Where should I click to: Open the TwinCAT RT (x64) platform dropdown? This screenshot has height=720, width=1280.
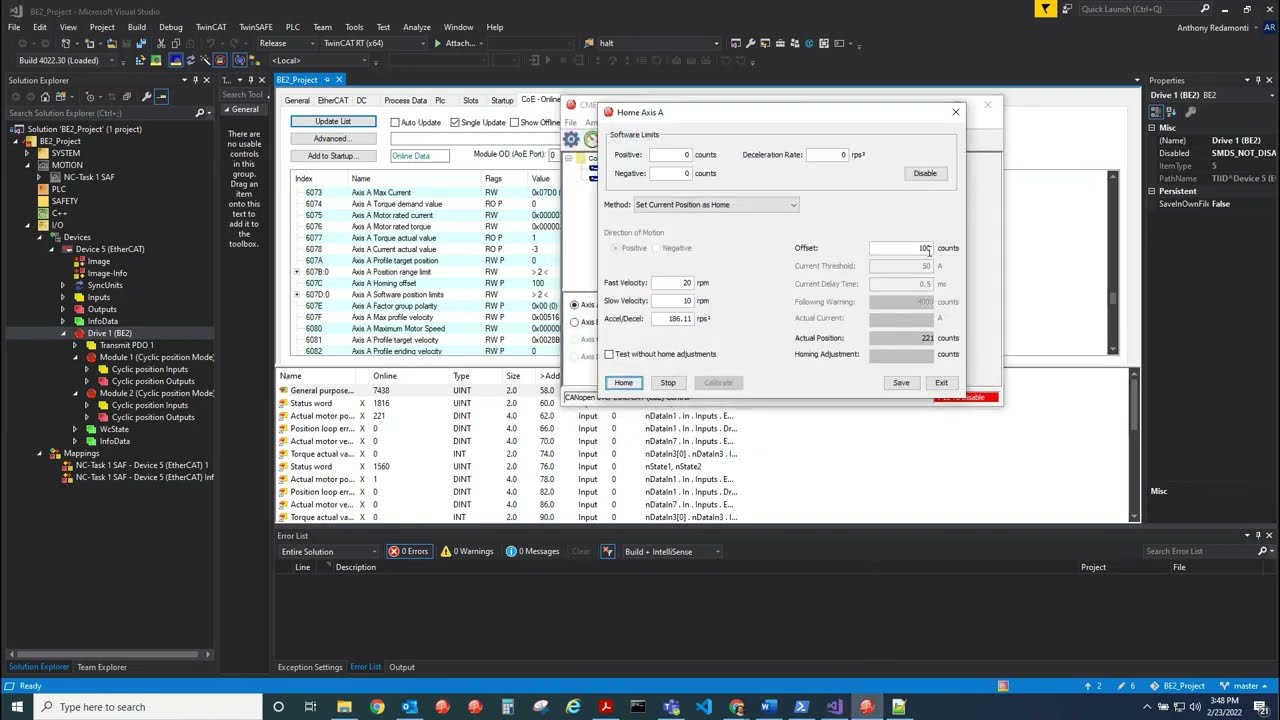[375, 44]
